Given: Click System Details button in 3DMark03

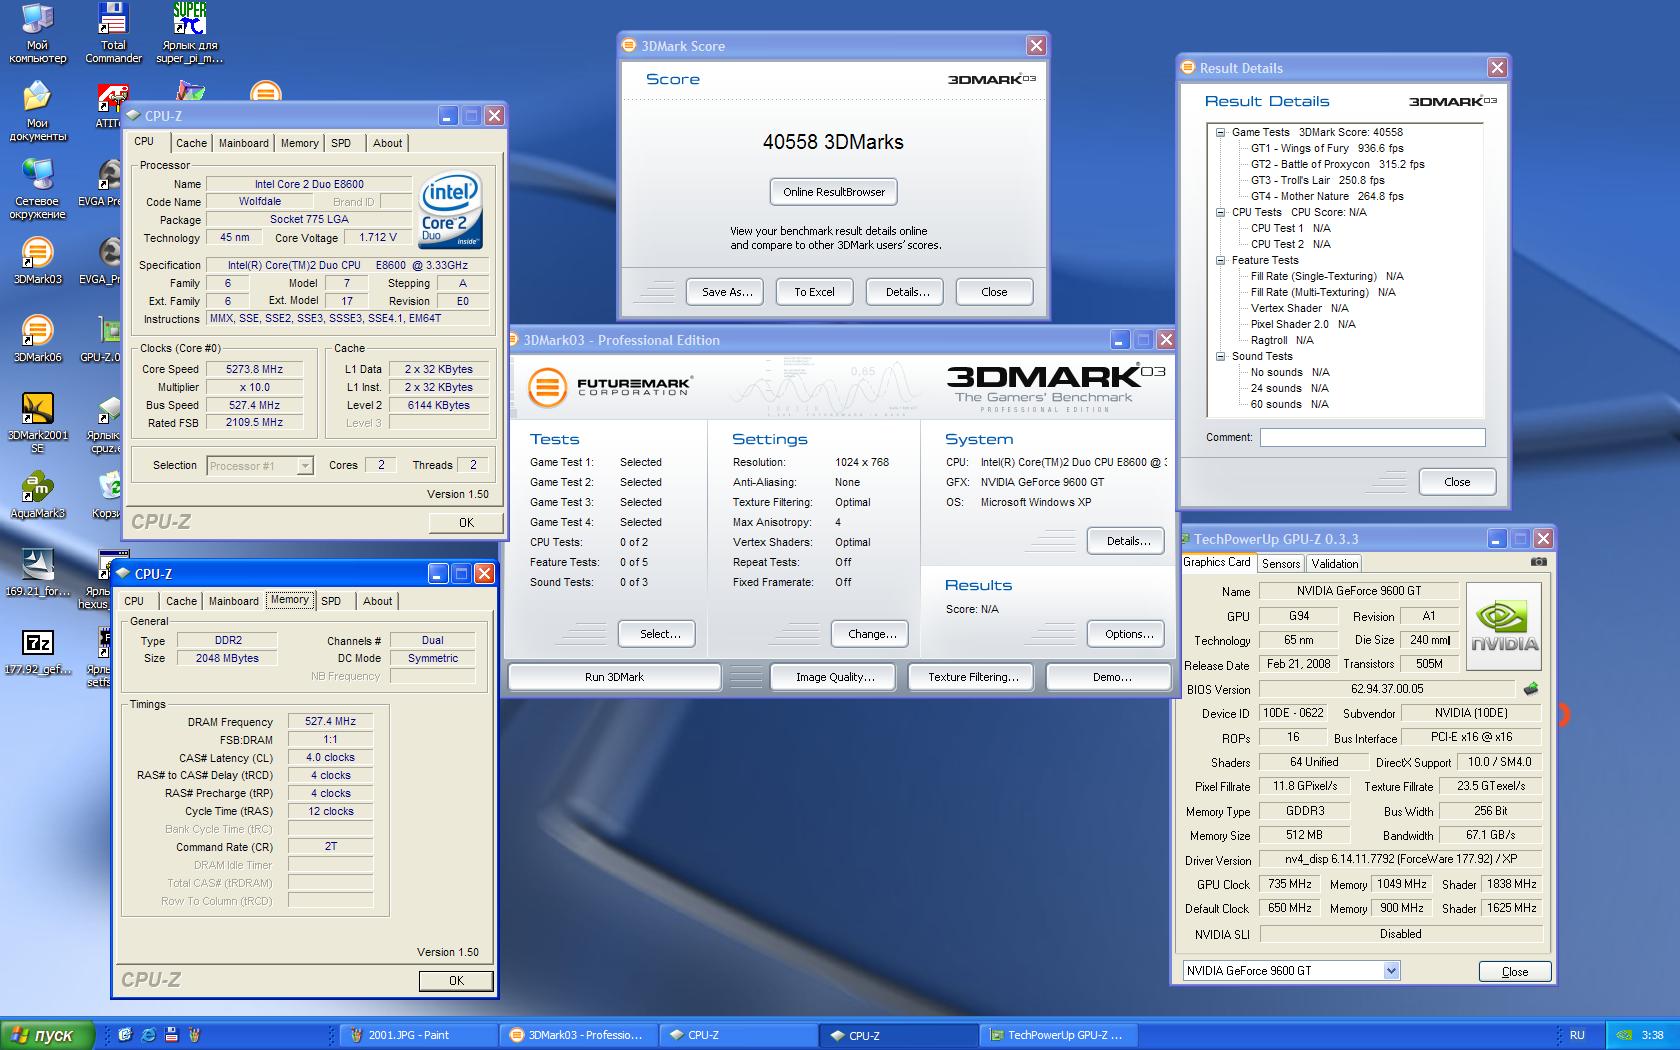Looking at the screenshot, I should pos(1128,541).
